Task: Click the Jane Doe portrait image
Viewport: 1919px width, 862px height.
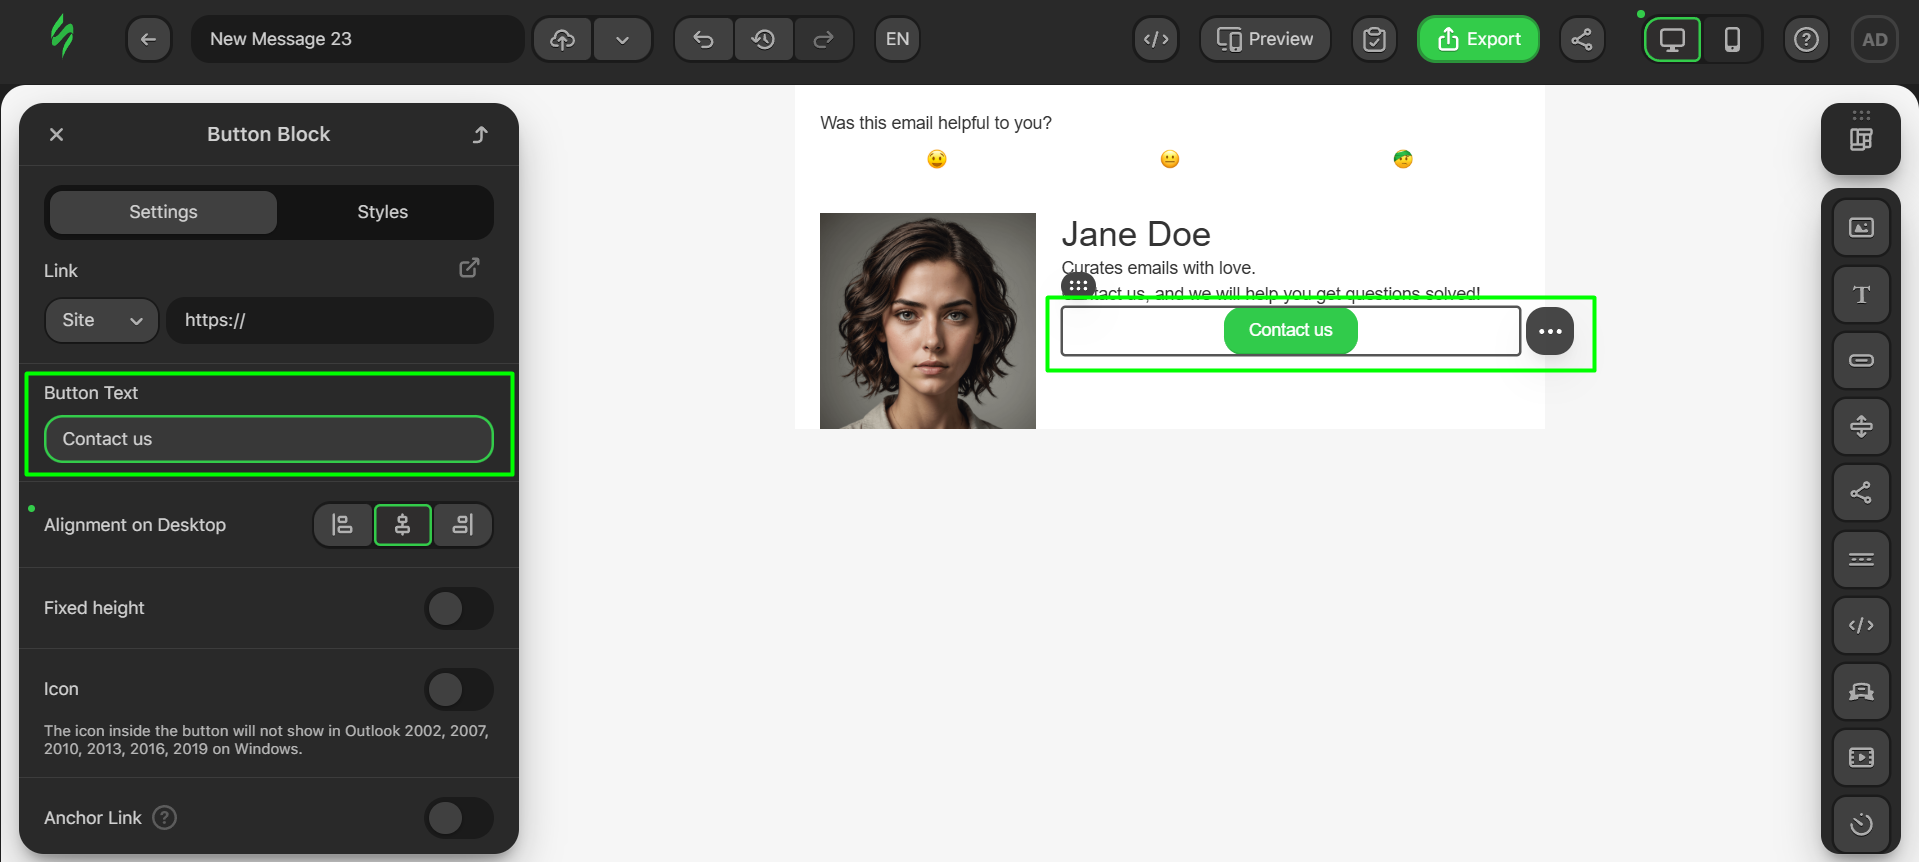Action: 928,321
